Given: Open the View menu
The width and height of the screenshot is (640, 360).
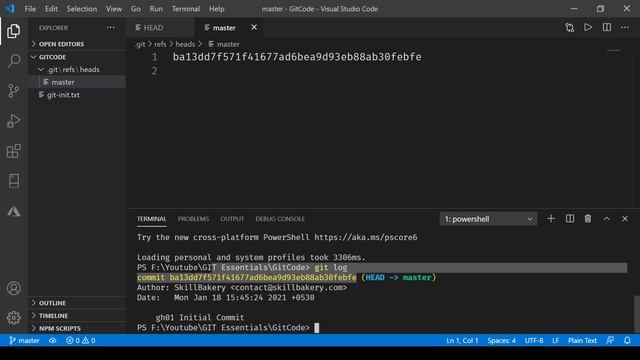Looking at the screenshot, I should (114, 9).
